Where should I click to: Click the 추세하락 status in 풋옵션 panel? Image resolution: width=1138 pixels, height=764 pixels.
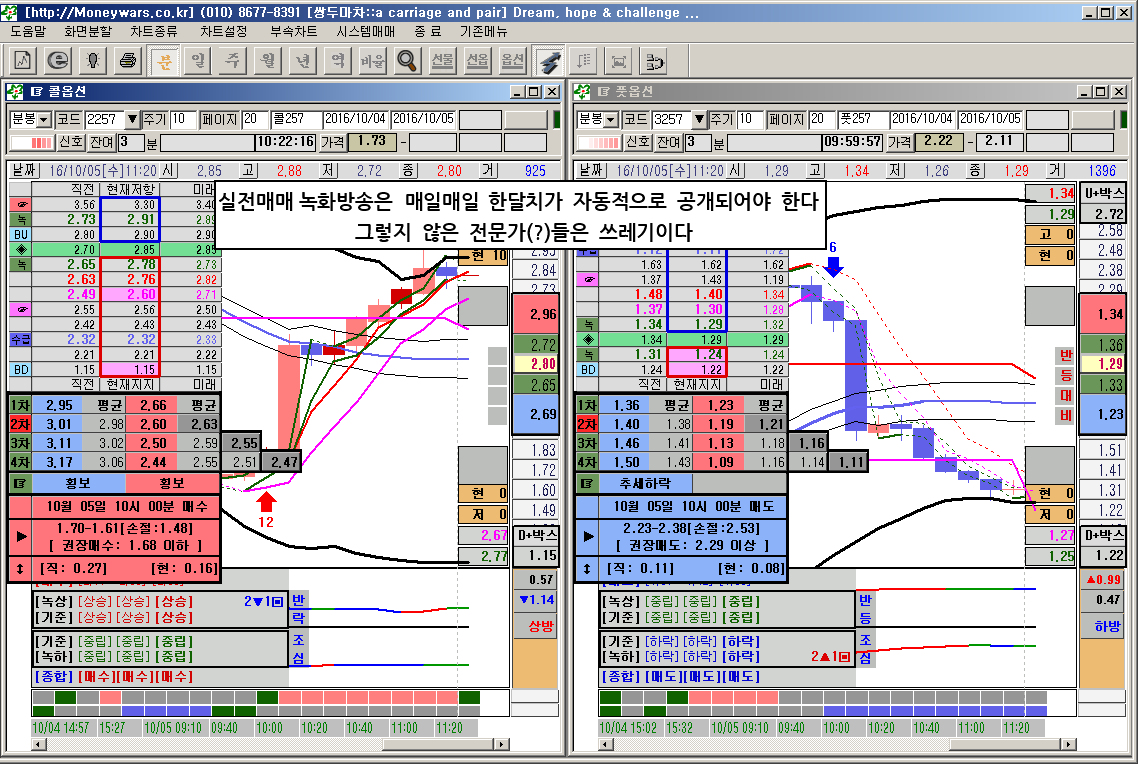point(645,483)
